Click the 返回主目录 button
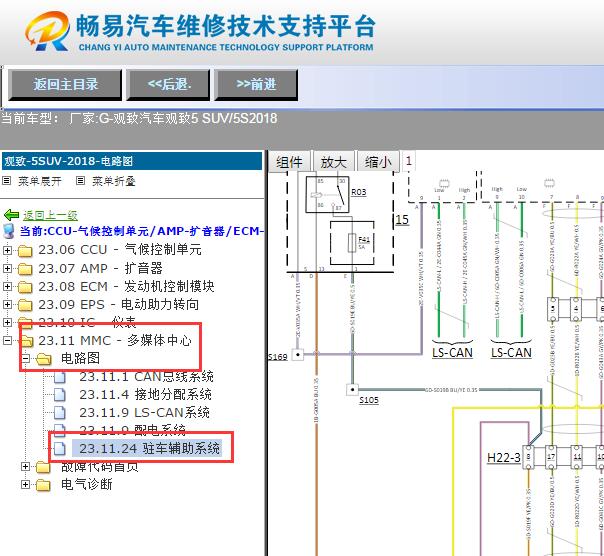The width and height of the screenshot is (604, 556). [x=65, y=85]
